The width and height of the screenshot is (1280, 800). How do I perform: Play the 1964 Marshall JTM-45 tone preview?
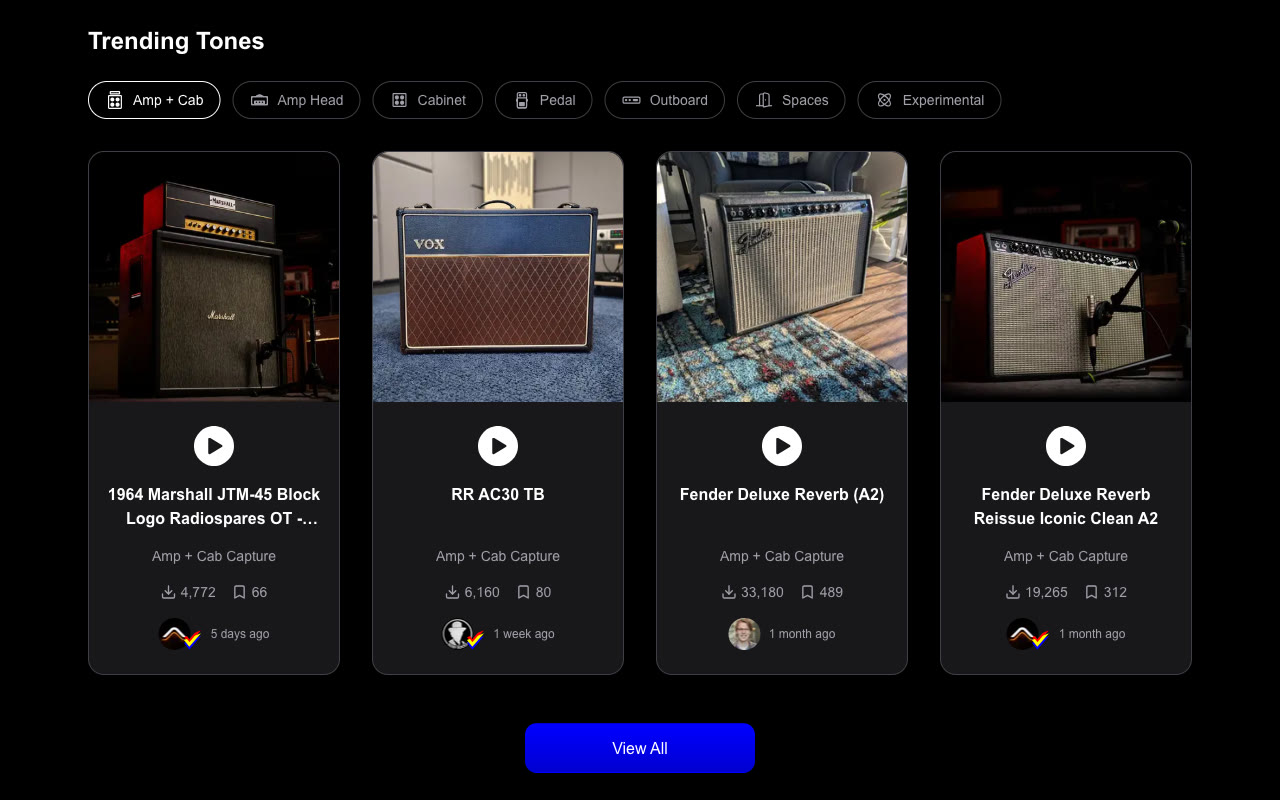tap(214, 446)
